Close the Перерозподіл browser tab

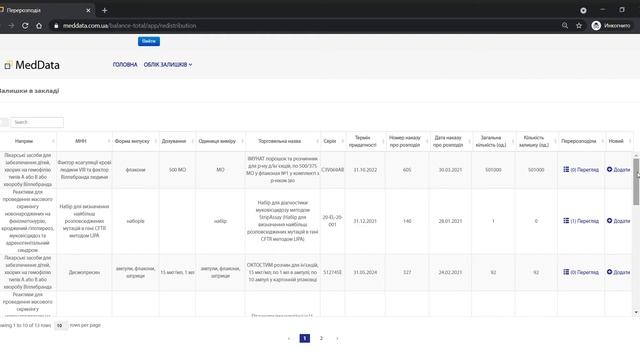point(88,10)
